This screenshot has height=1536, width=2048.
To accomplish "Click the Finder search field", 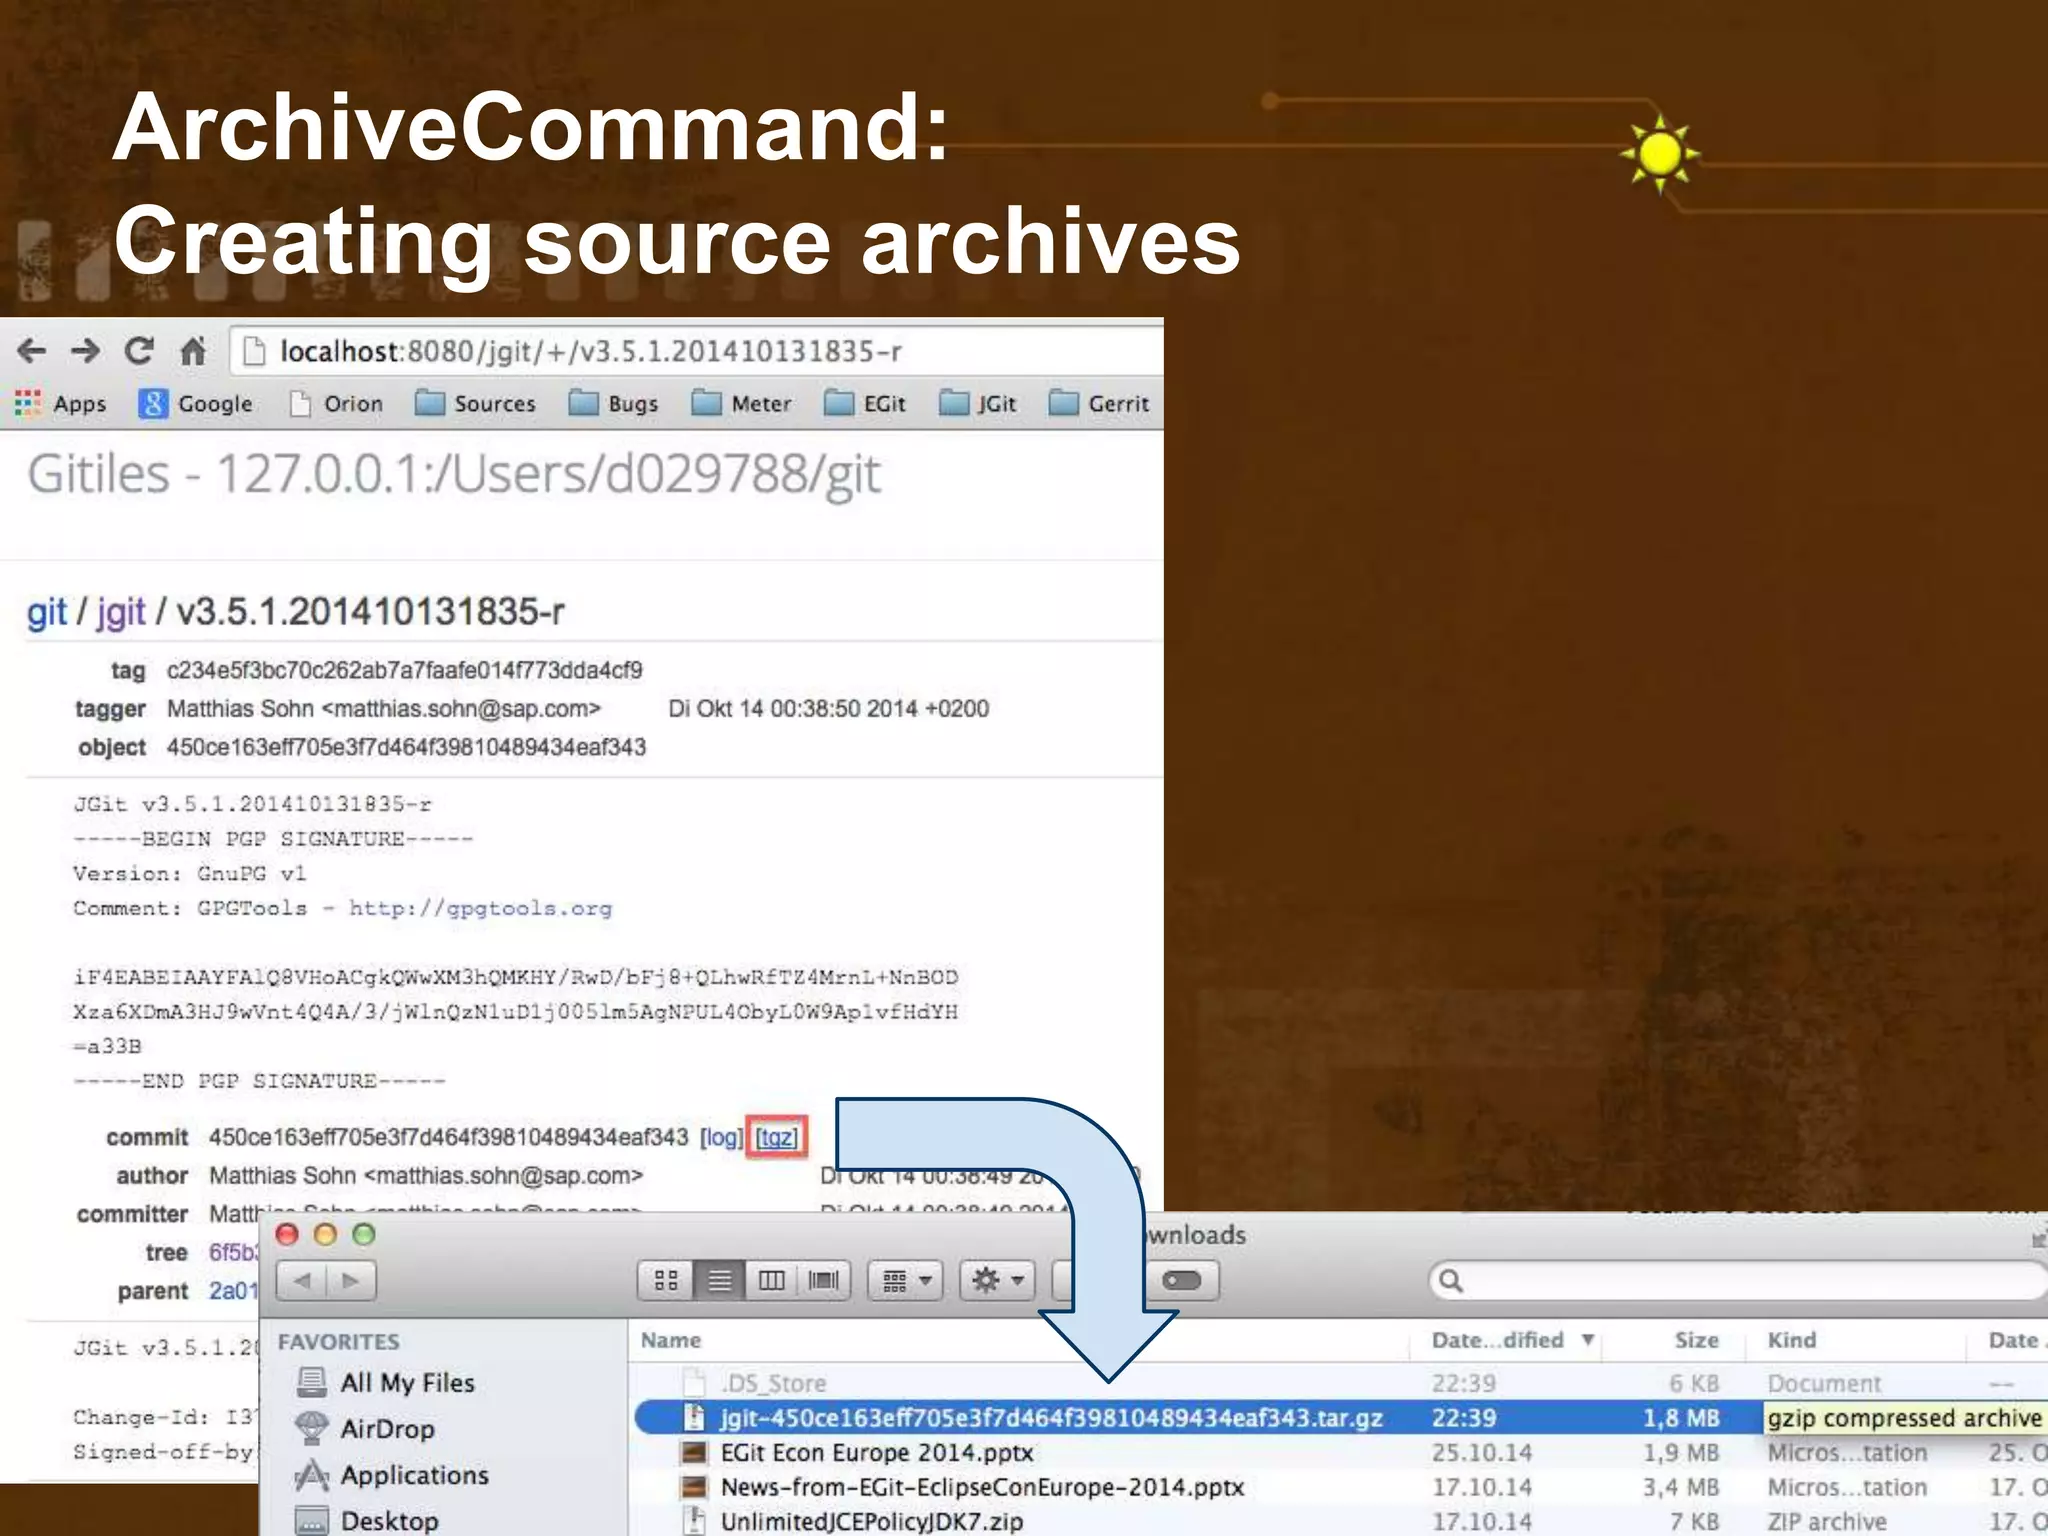I will 1738,1281.
